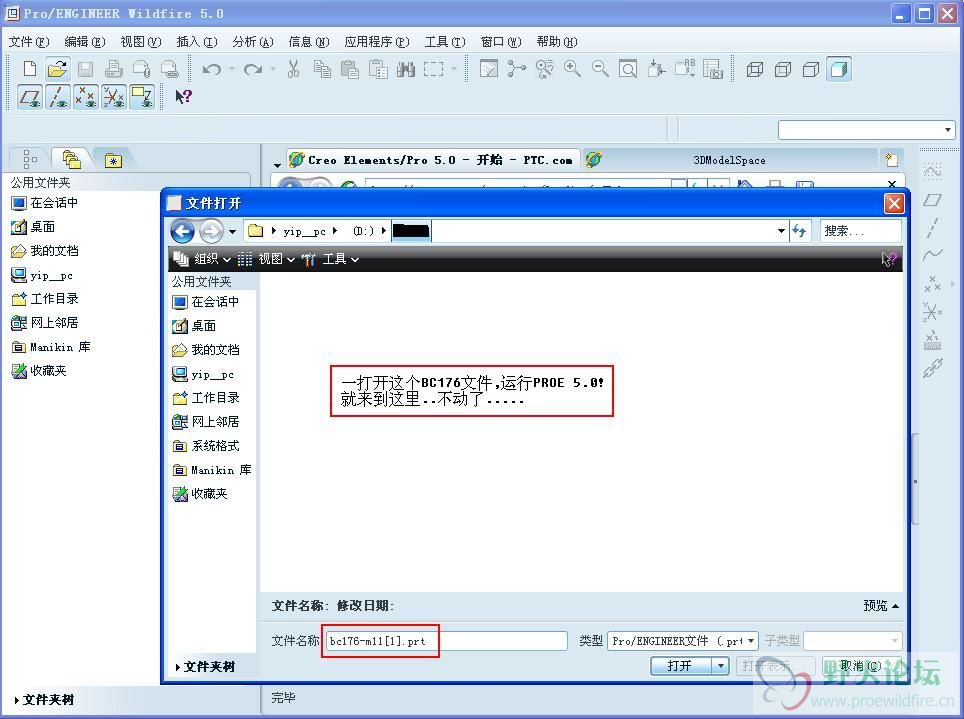Viewport: 964px width, 719px height.
Task: Open the dialog 视图 dropdown
Action: [266, 259]
